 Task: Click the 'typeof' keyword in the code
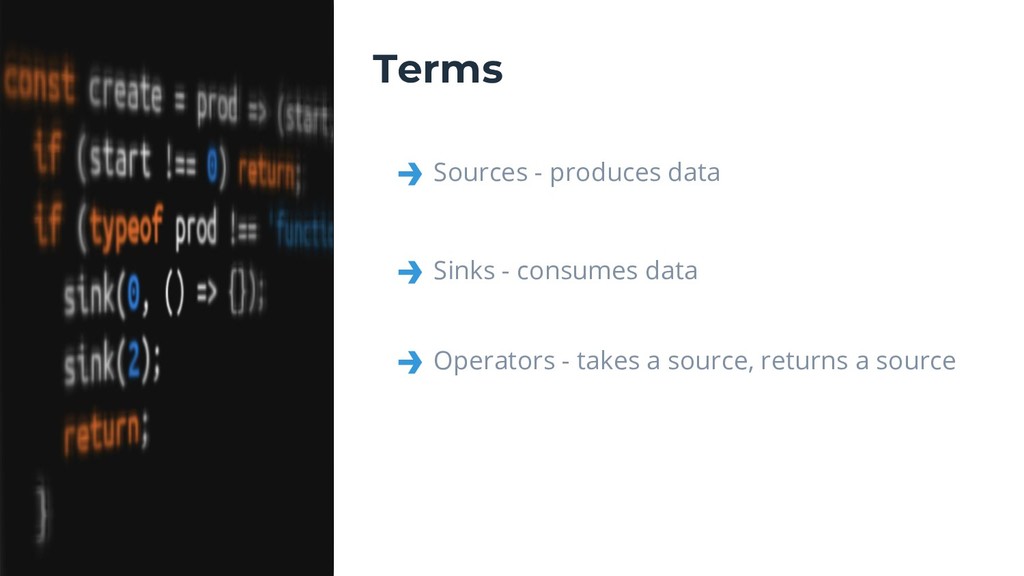127,227
